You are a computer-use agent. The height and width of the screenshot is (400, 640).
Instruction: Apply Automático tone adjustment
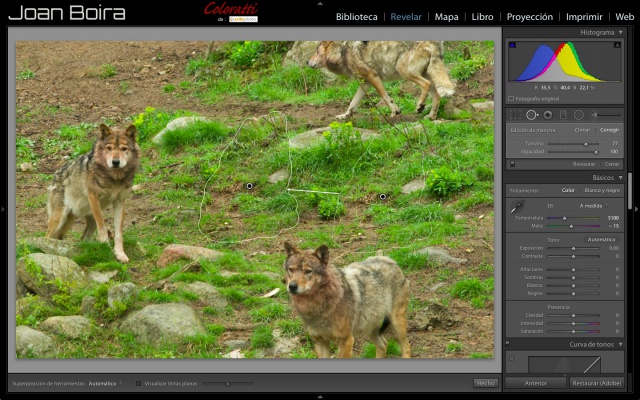click(601, 240)
